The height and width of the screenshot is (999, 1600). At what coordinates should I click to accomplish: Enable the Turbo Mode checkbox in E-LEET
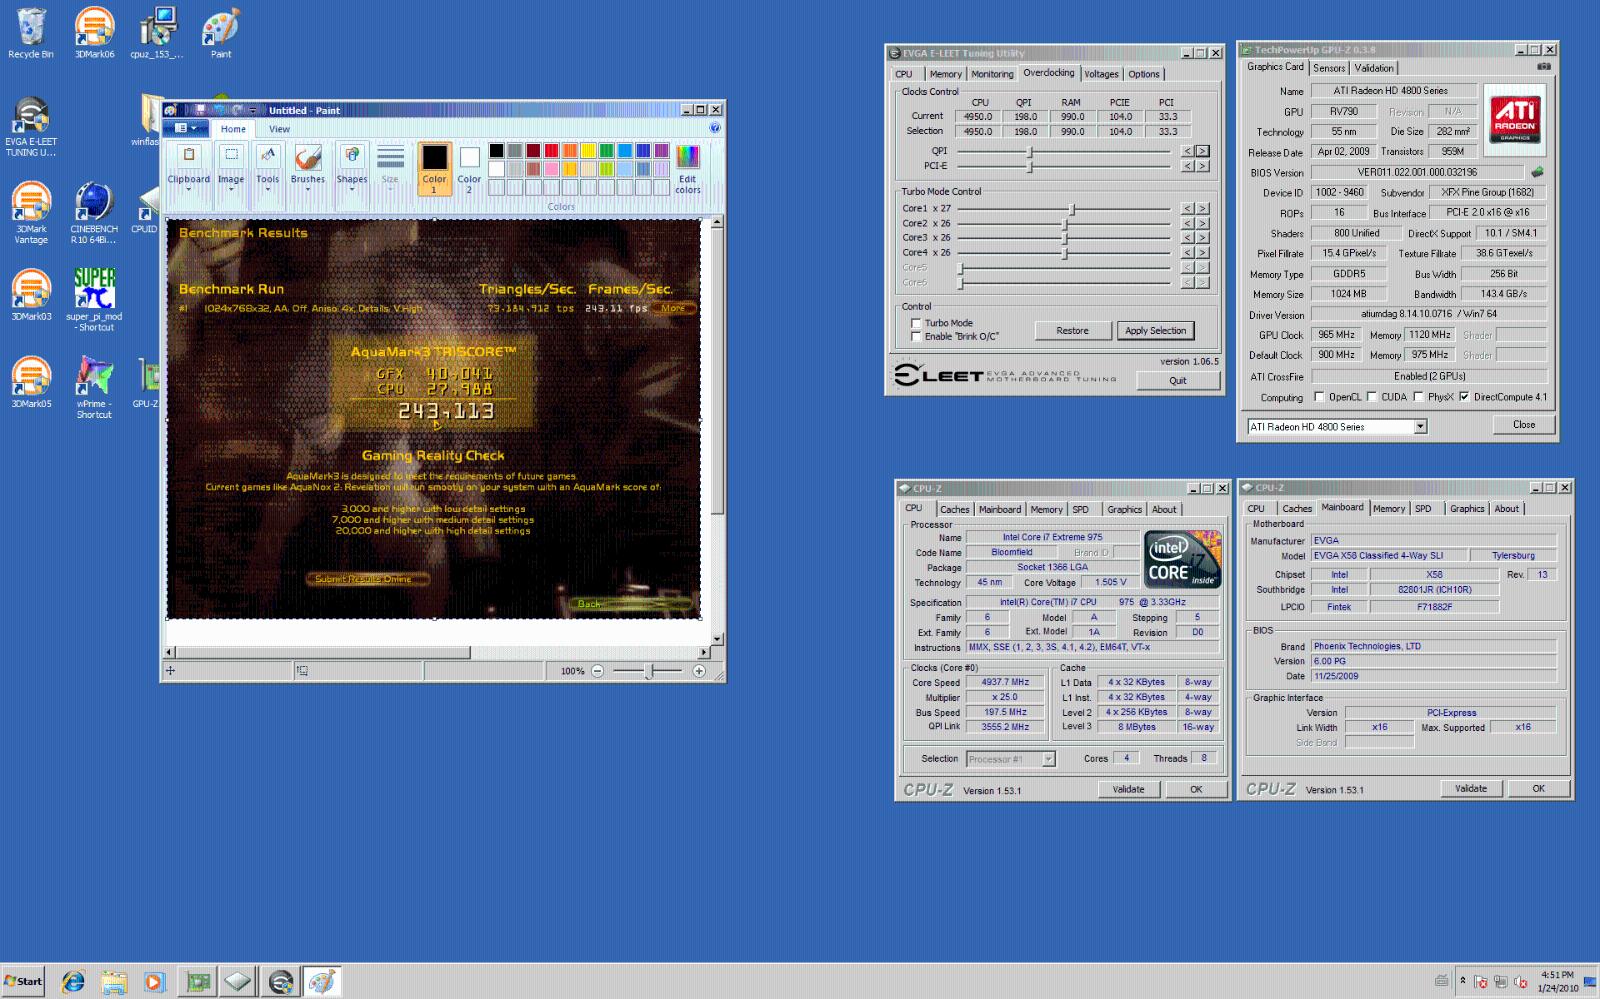click(916, 323)
